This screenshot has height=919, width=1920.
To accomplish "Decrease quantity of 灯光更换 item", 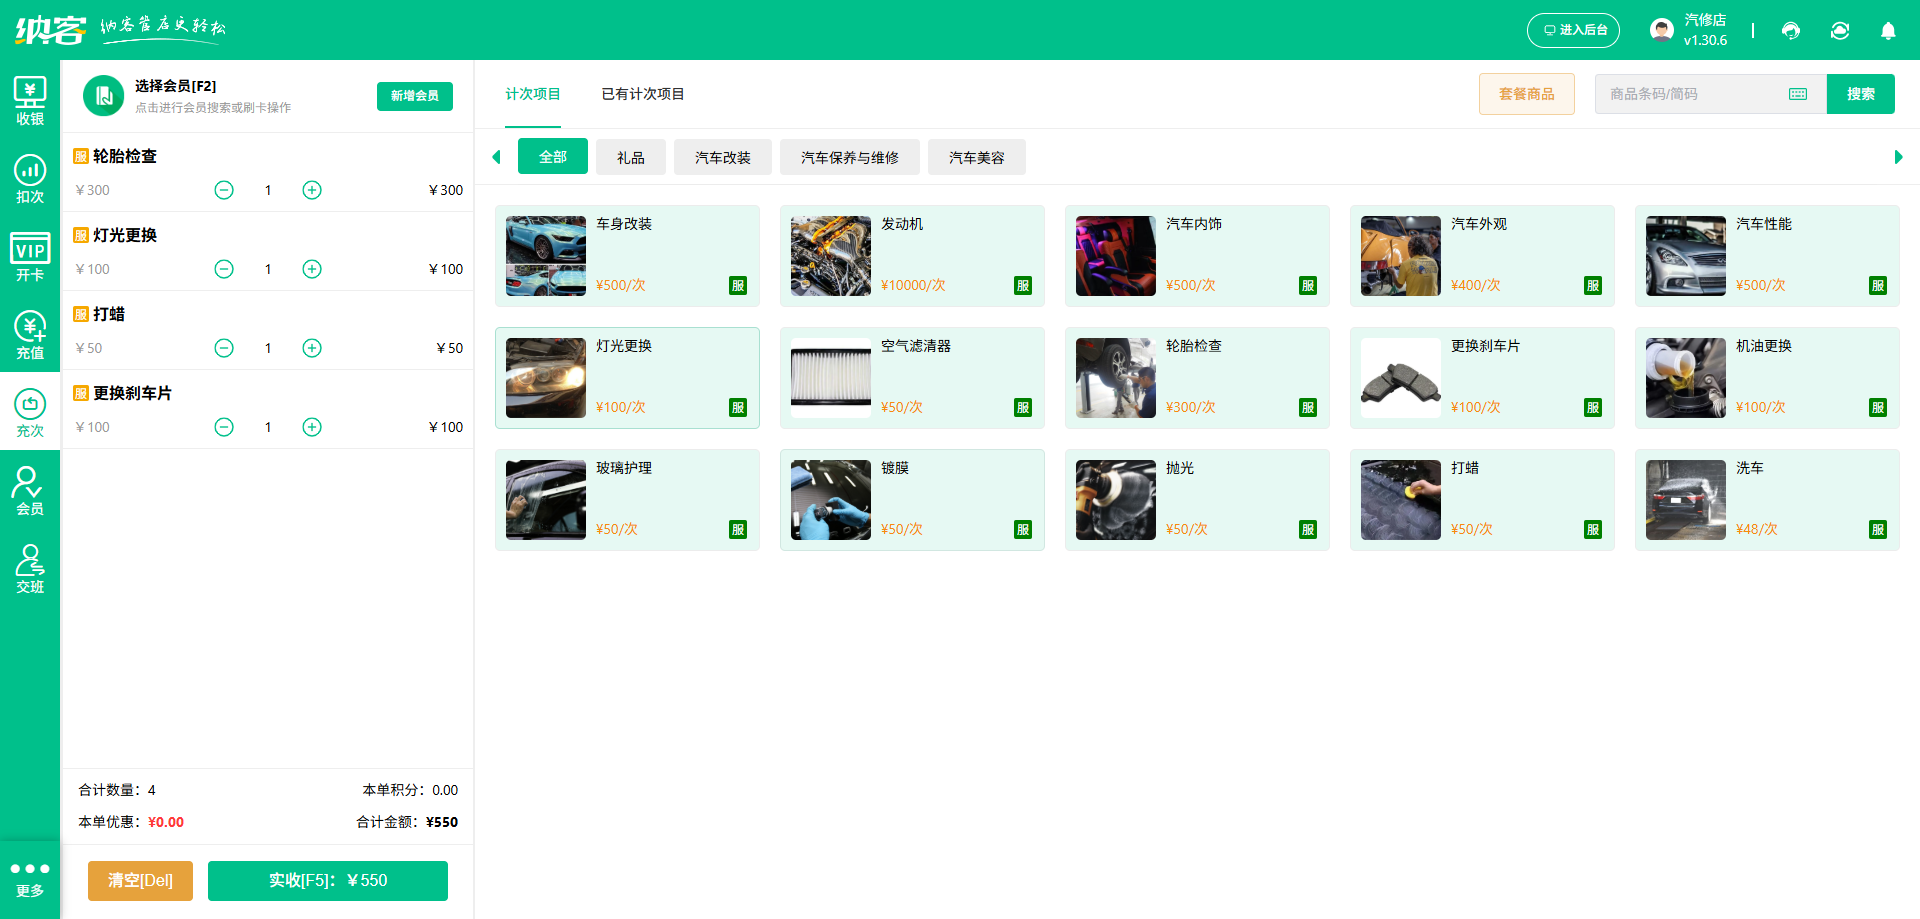I will [x=224, y=269].
